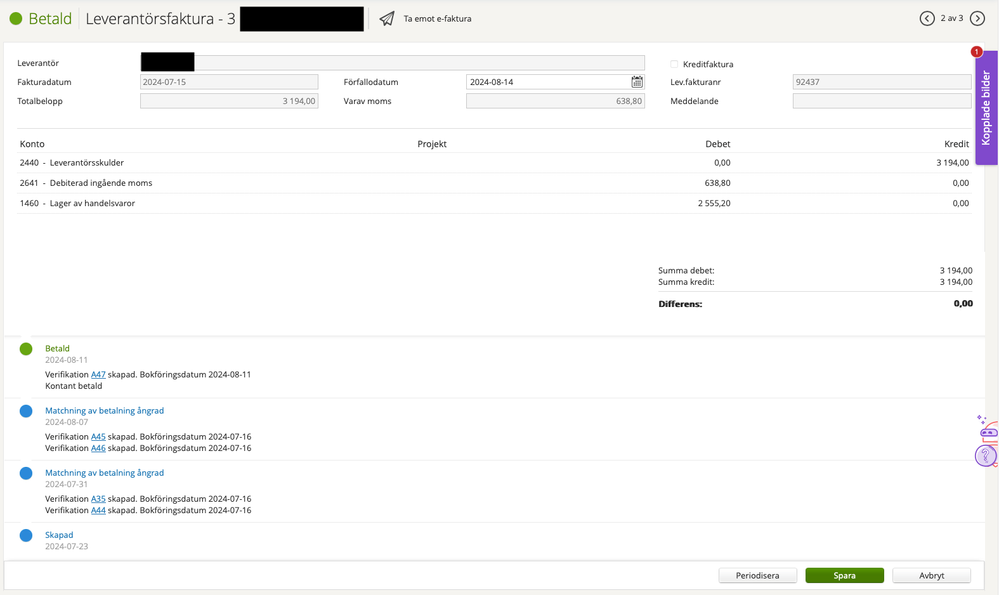999x595 pixels.
Task: Click the paper plane e-faktura icon
Action: coord(387,18)
